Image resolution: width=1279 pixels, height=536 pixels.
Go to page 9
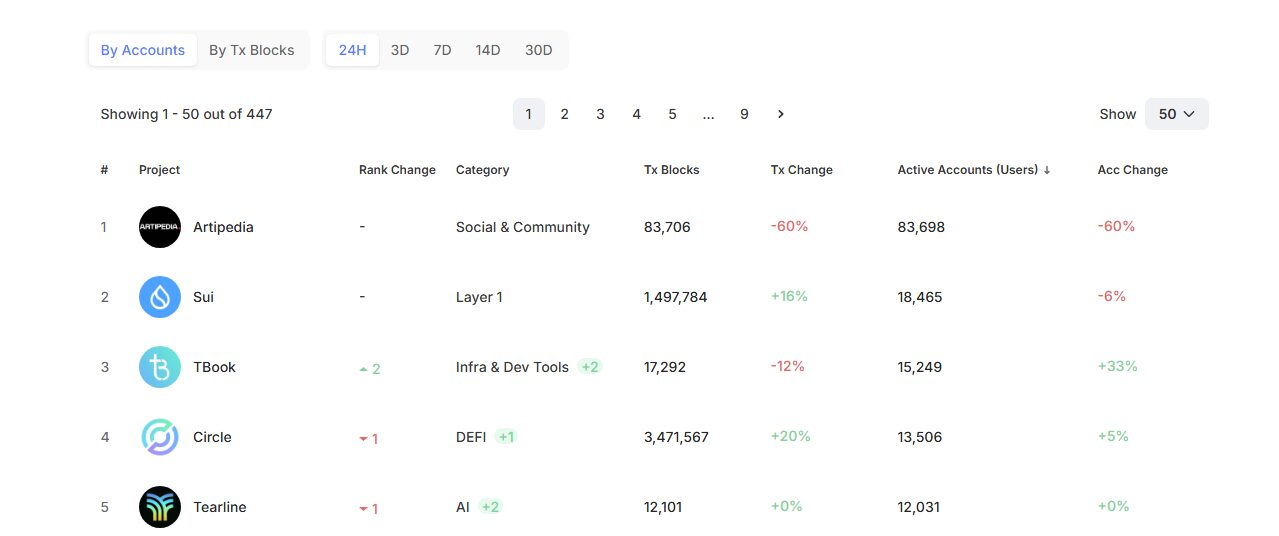coord(744,114)
